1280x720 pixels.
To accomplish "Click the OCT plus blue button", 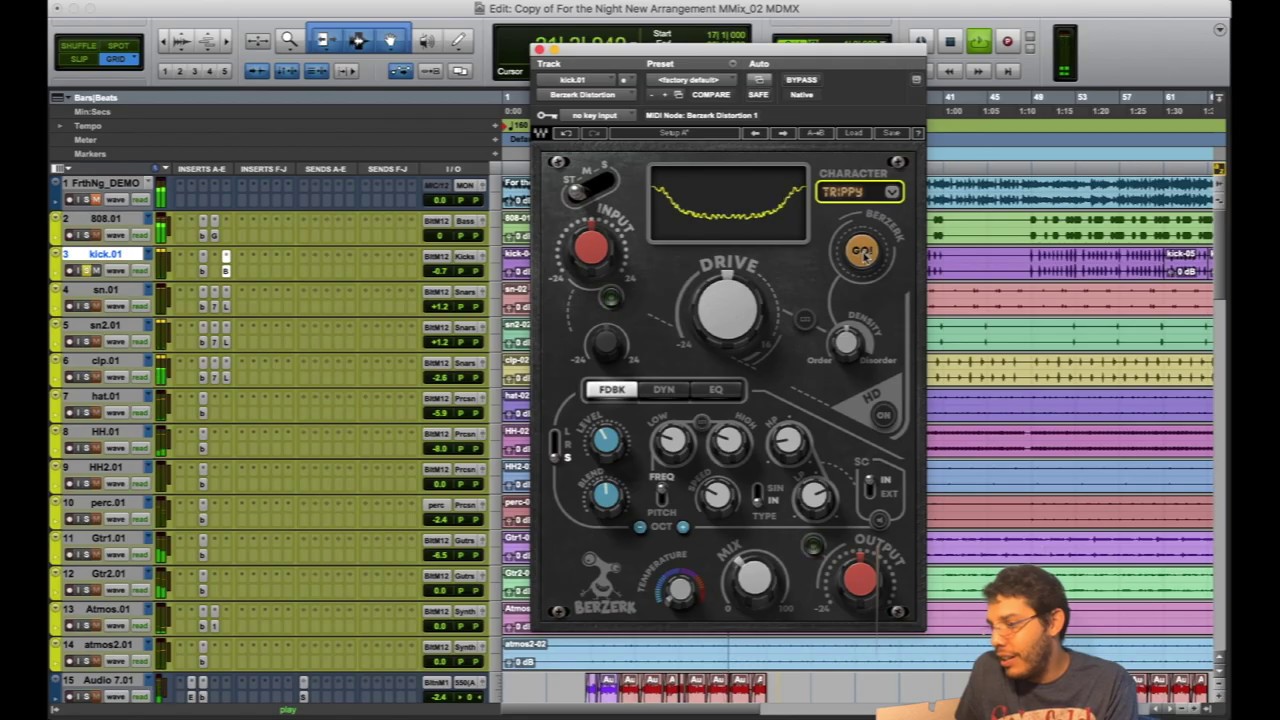I will point(683,528).
